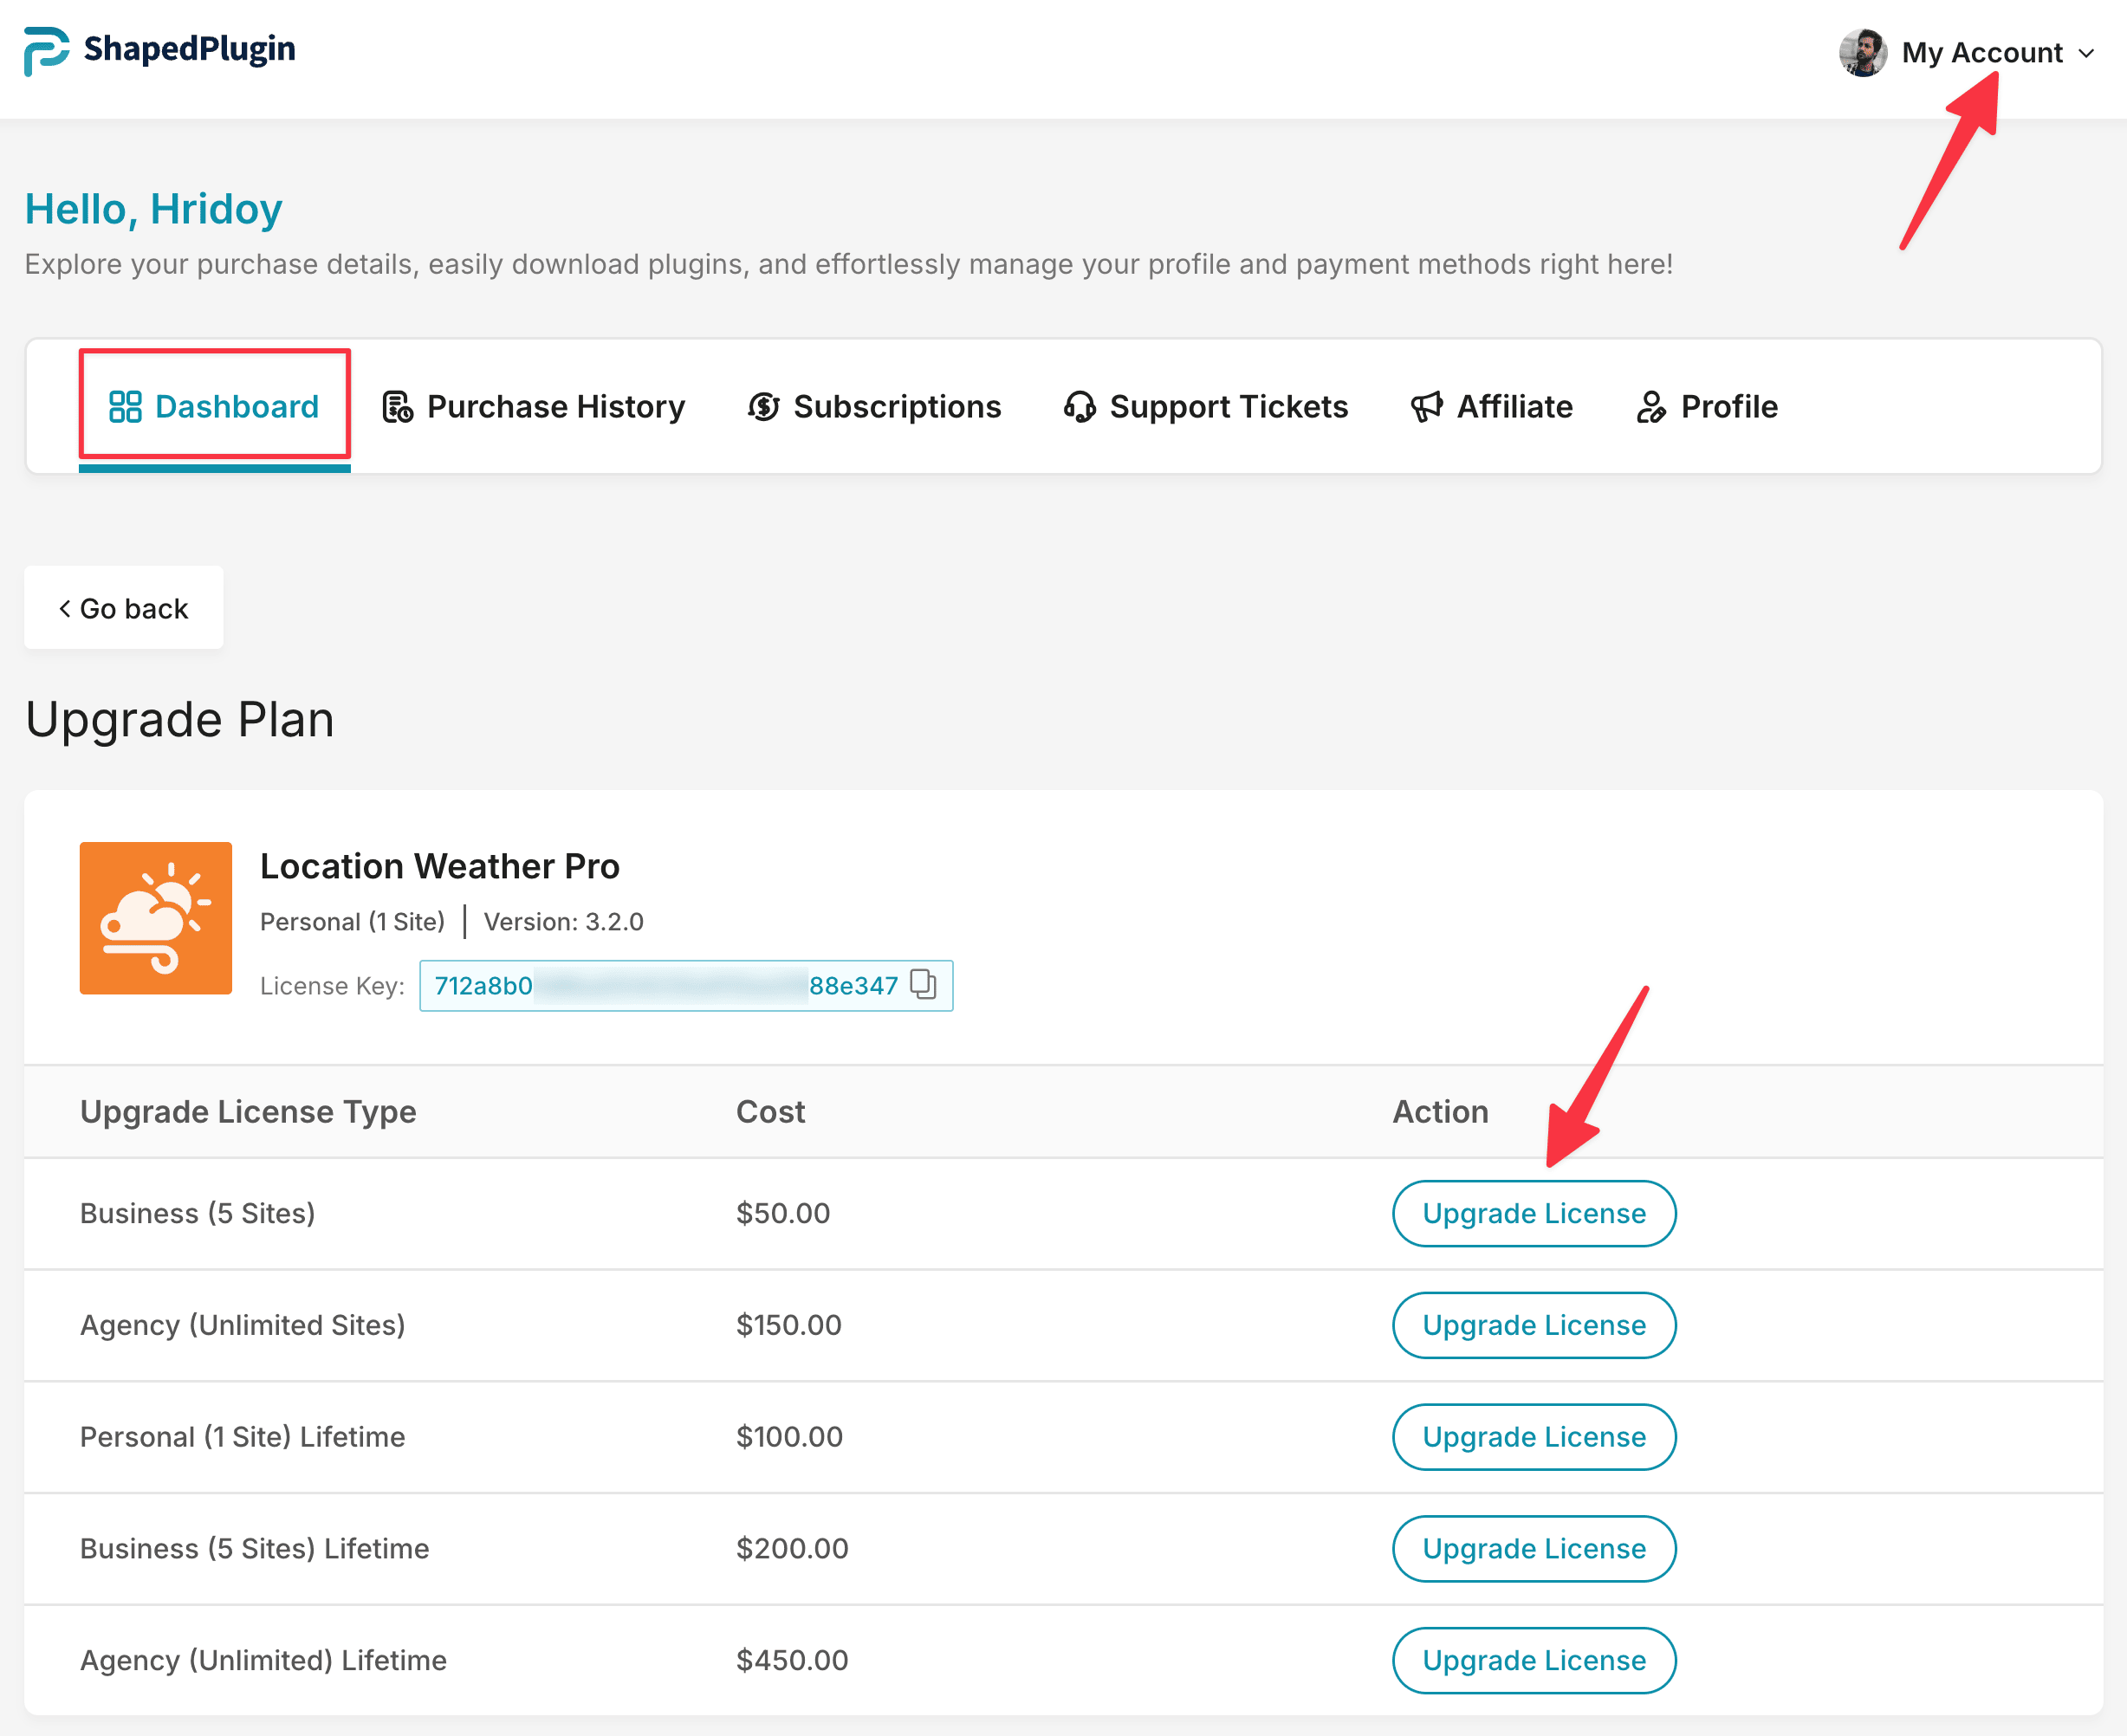Click the 'Personal (1 Site)' plan text
This screenshot has height=1736, width=2127.
(x=353, y=922)
